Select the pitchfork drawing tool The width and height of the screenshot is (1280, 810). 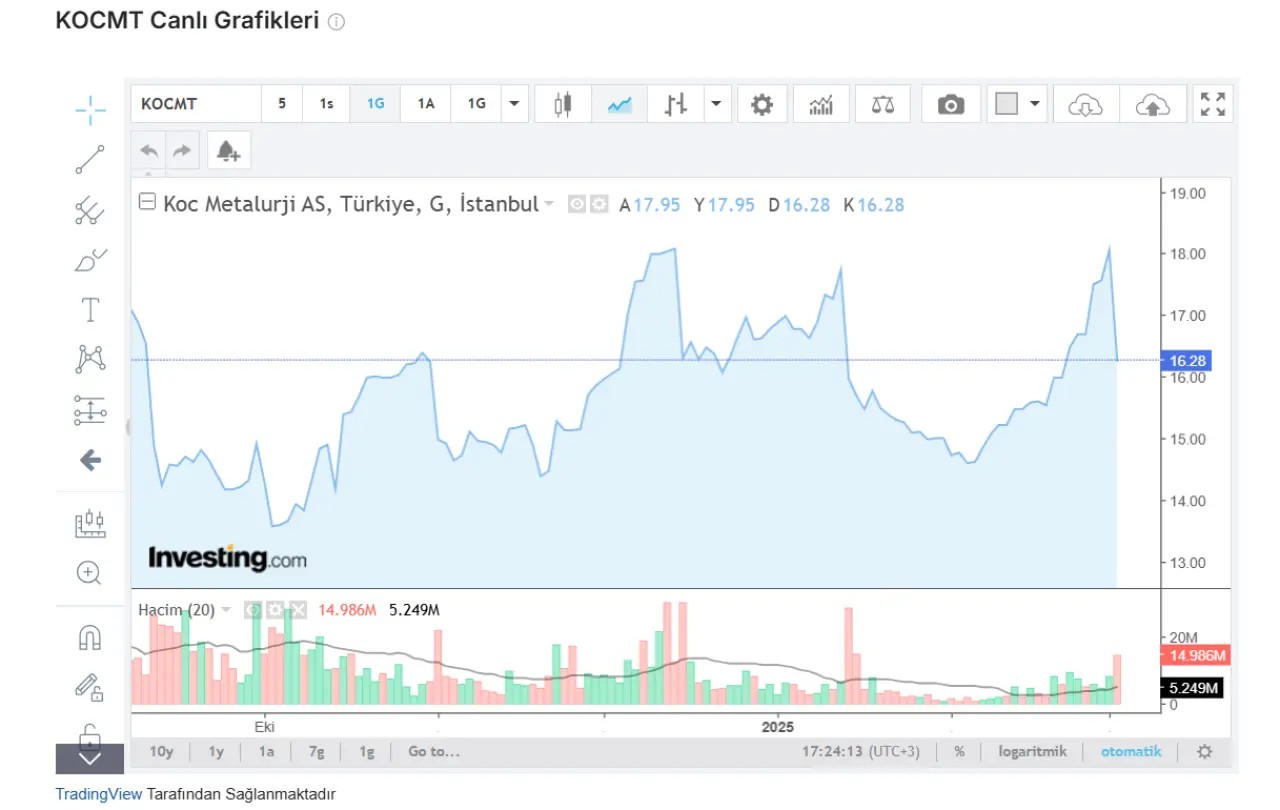coord(90,210)
